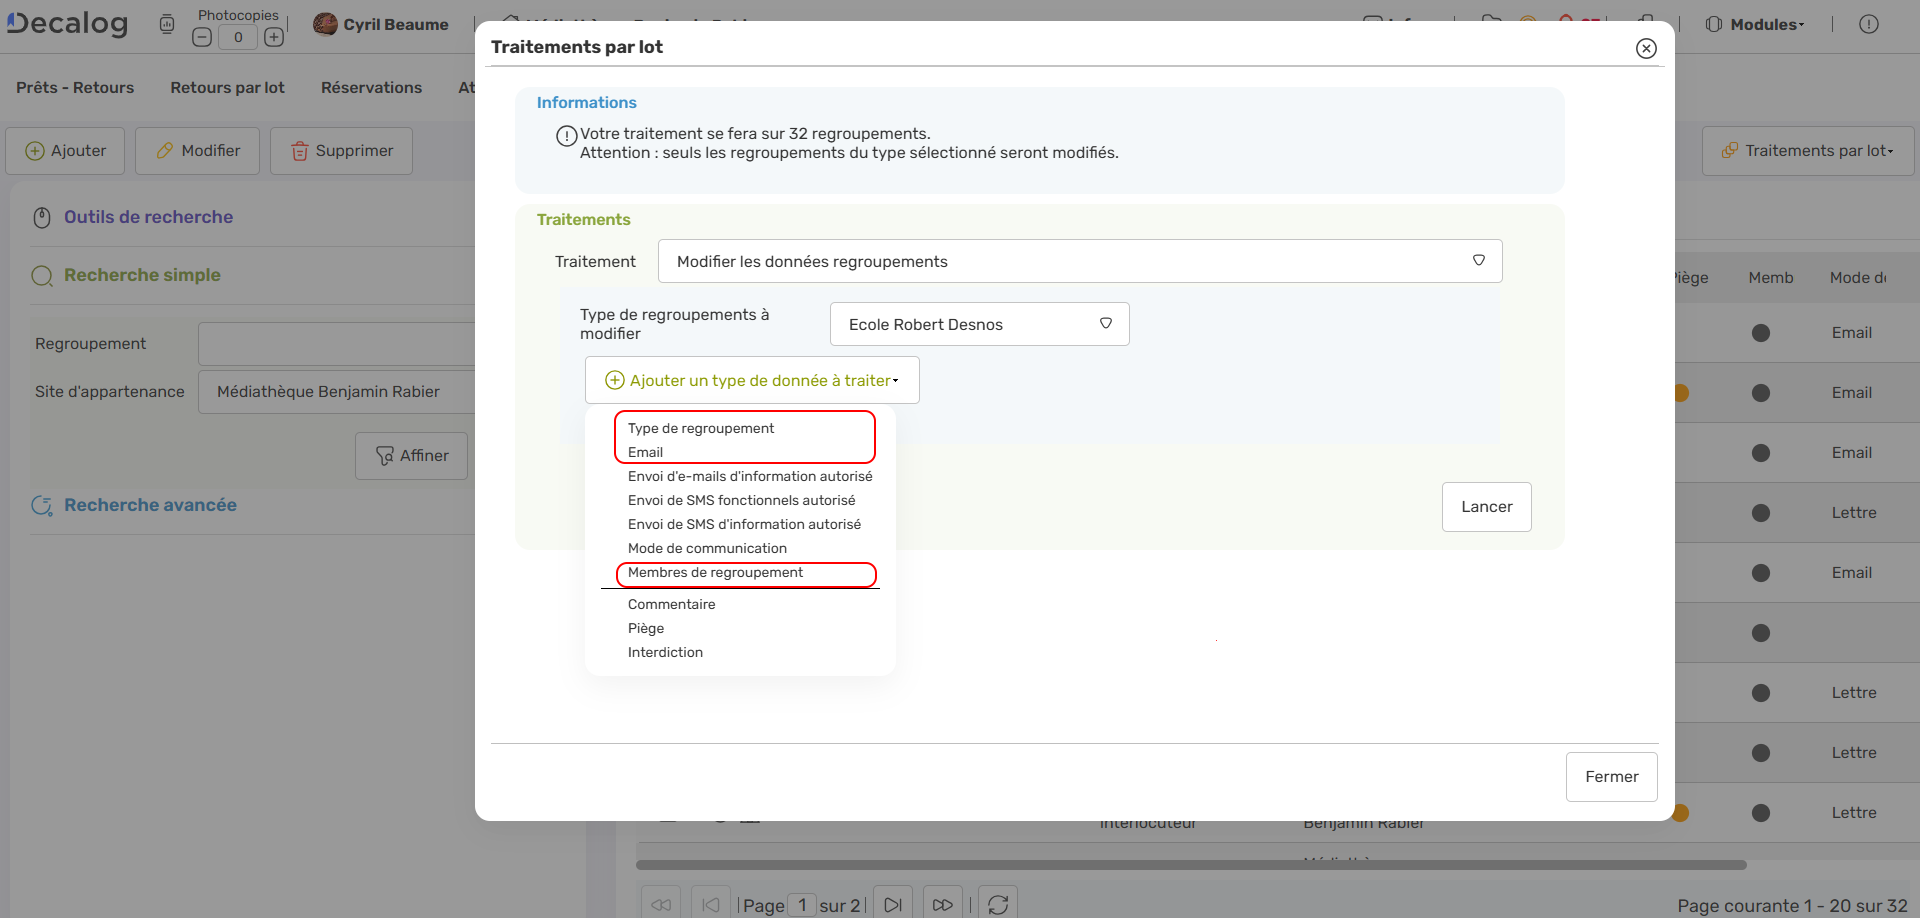This screenshot has height=918, width=1920.
Task: Open Site d'appartenance Médiathèque Benjamin Rabier field
Action: pyautogui.click(x=337, y=392)
